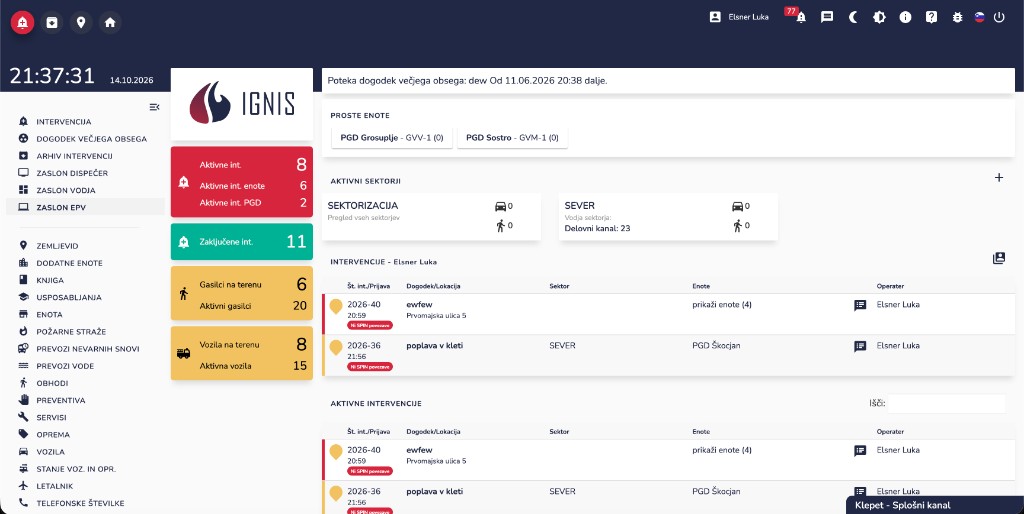Open DODATNE ENOTE in the sidebar
The width and height of the screenshot is (1024, 514).
(85, 263)
